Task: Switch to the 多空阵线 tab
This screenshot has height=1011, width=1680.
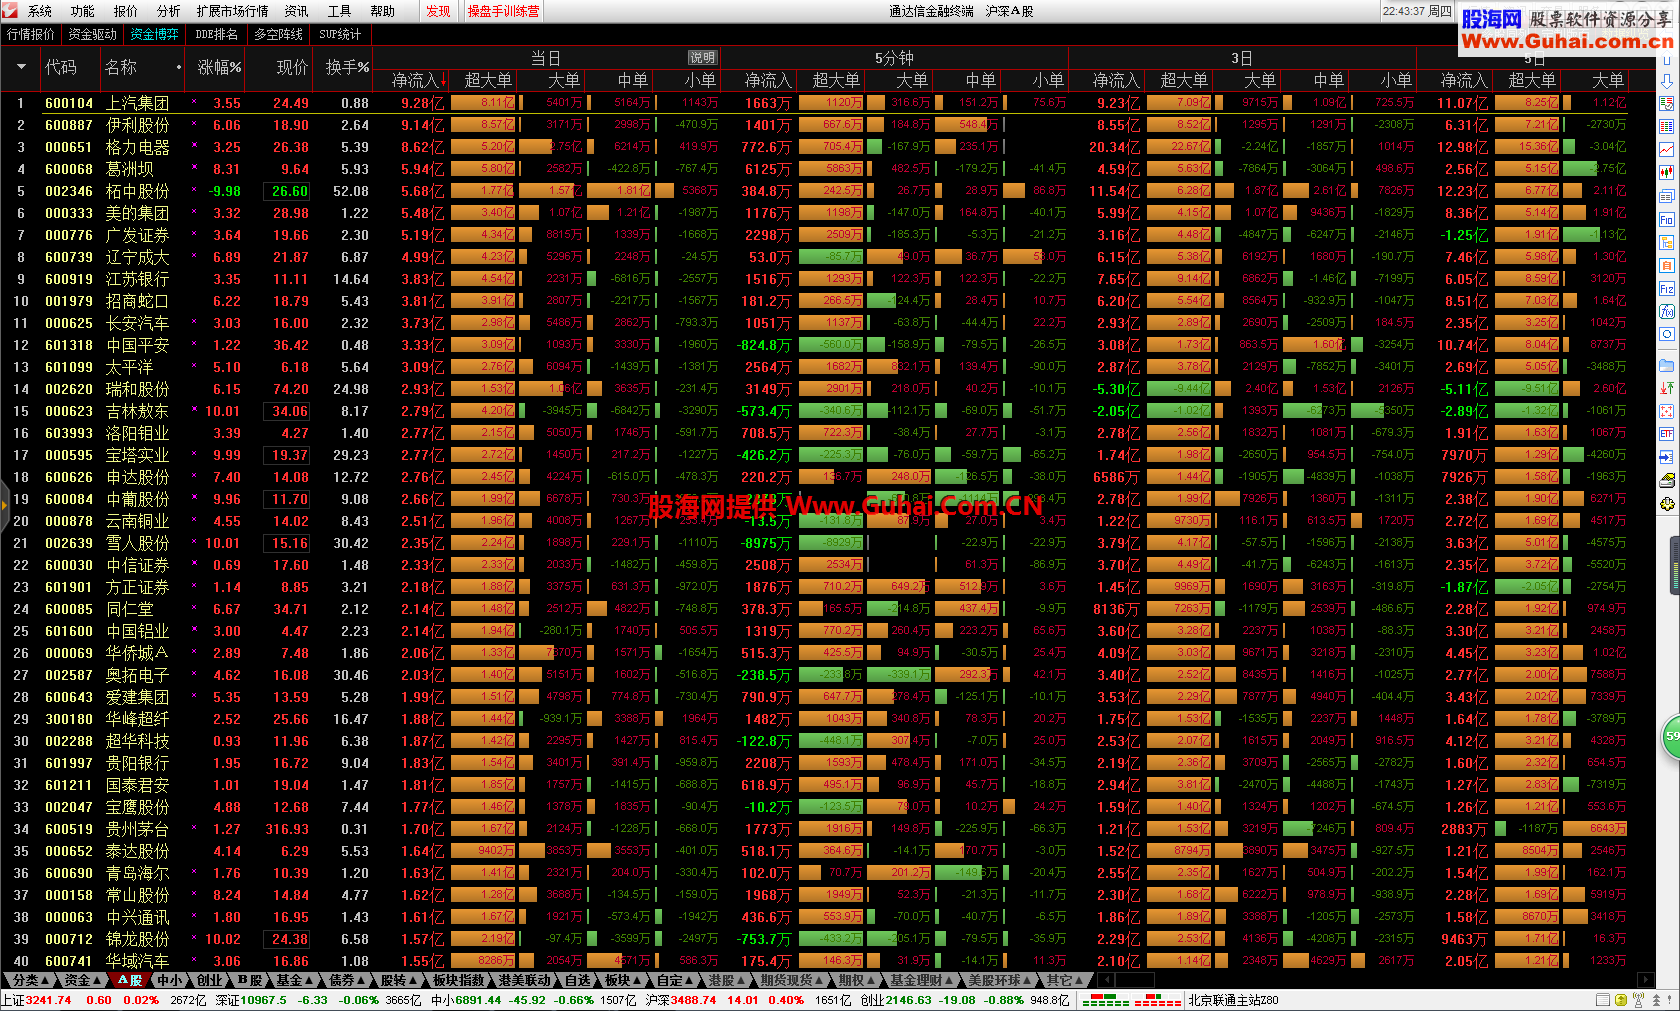Action: pos(278,34)
